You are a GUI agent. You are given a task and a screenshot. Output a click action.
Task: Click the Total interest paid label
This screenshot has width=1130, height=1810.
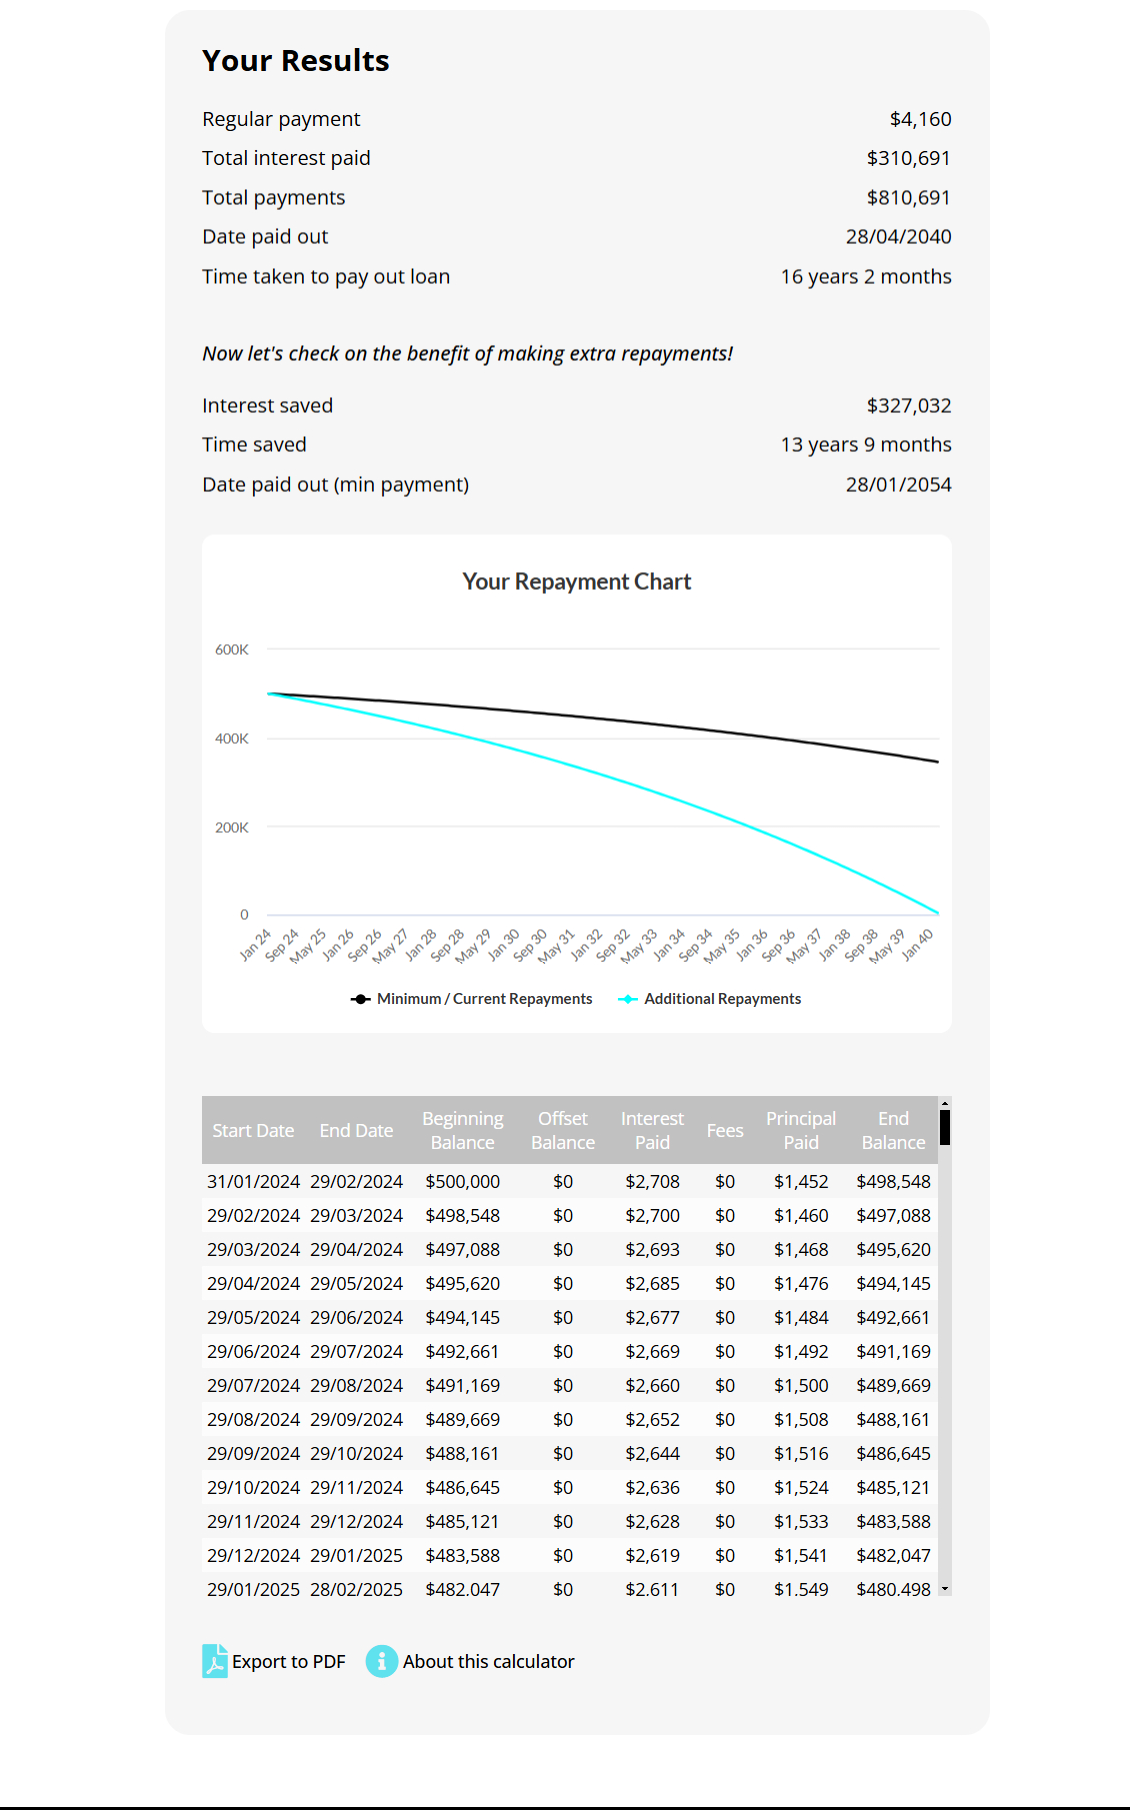coord(286,158)
